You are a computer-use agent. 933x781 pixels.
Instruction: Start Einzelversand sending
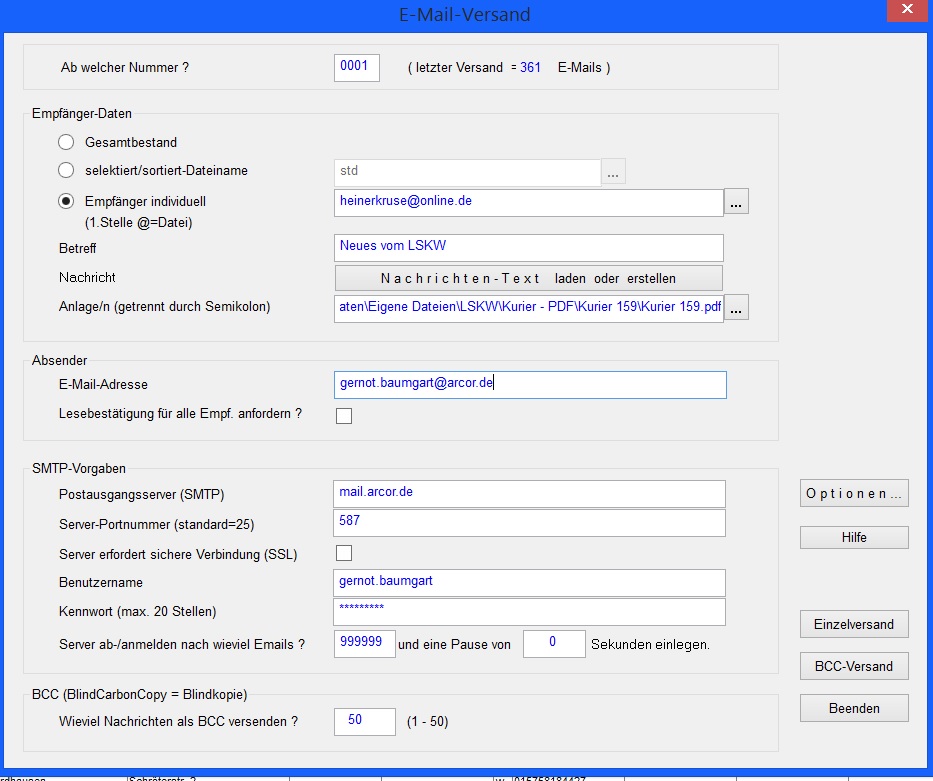[x=854, y=625]
